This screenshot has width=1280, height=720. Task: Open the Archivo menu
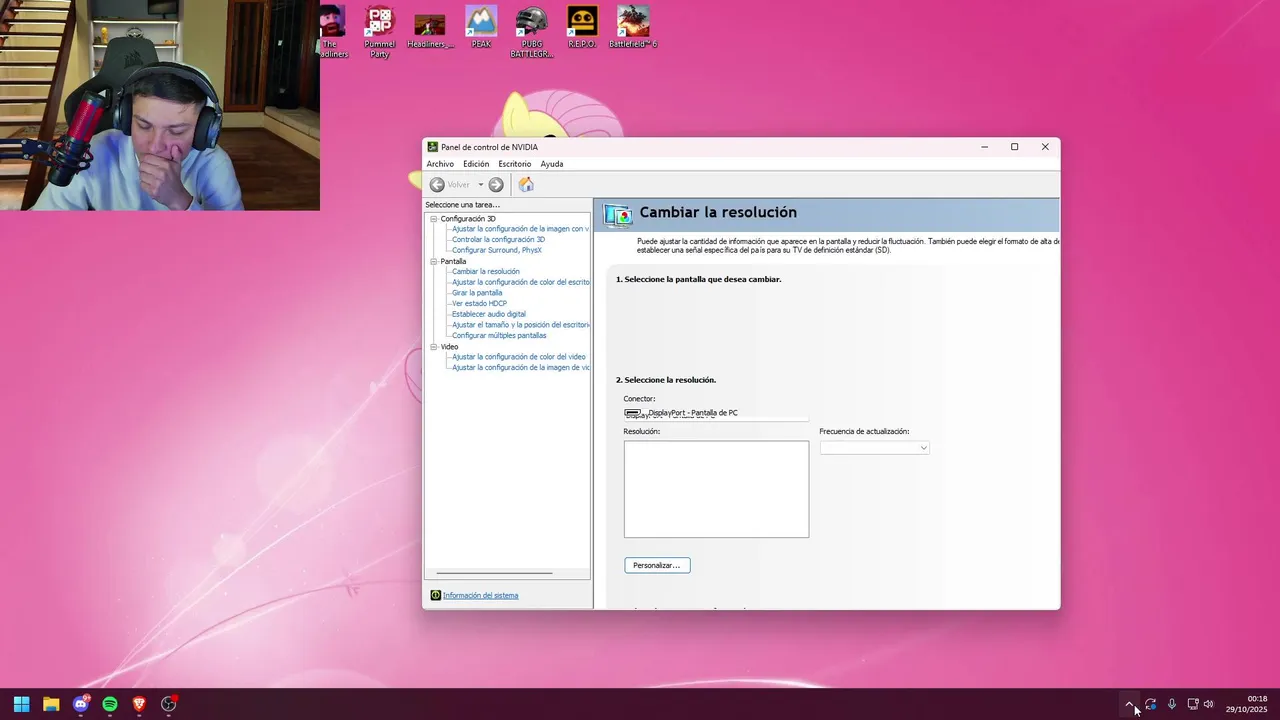click(x=440, y=164)
